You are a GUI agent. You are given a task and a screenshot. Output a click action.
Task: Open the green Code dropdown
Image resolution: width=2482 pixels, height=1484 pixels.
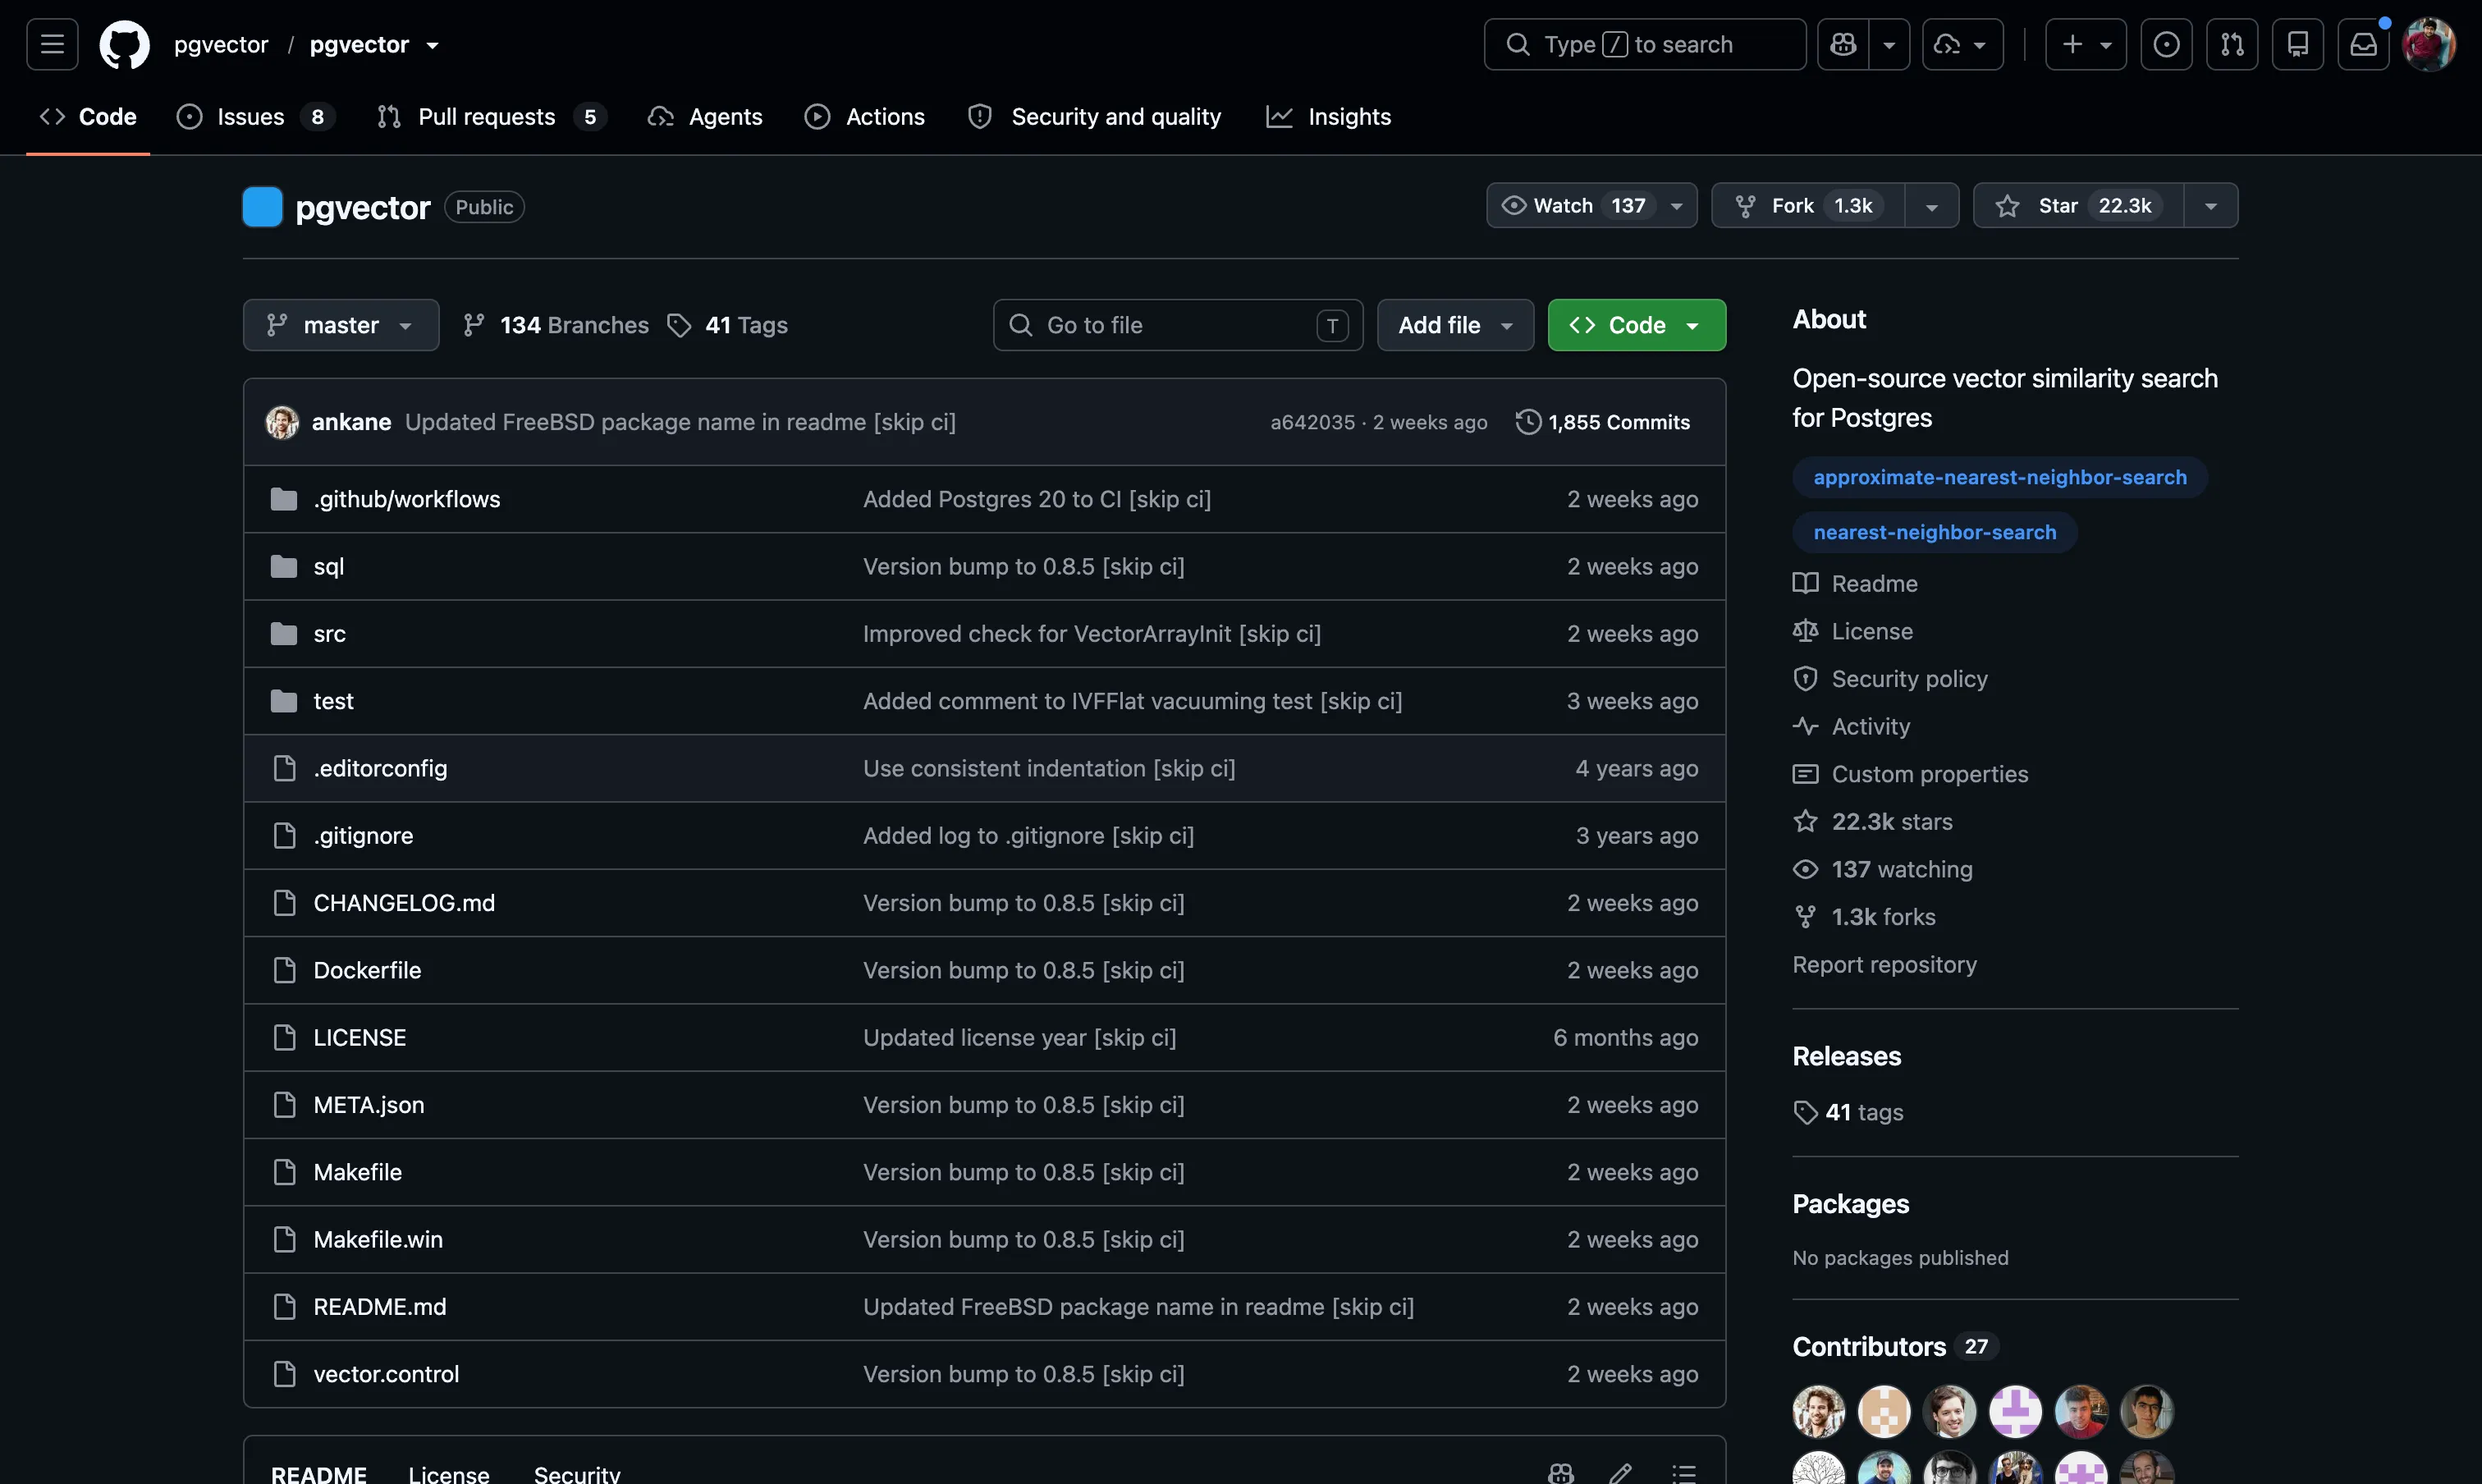tap(1636, 325)
